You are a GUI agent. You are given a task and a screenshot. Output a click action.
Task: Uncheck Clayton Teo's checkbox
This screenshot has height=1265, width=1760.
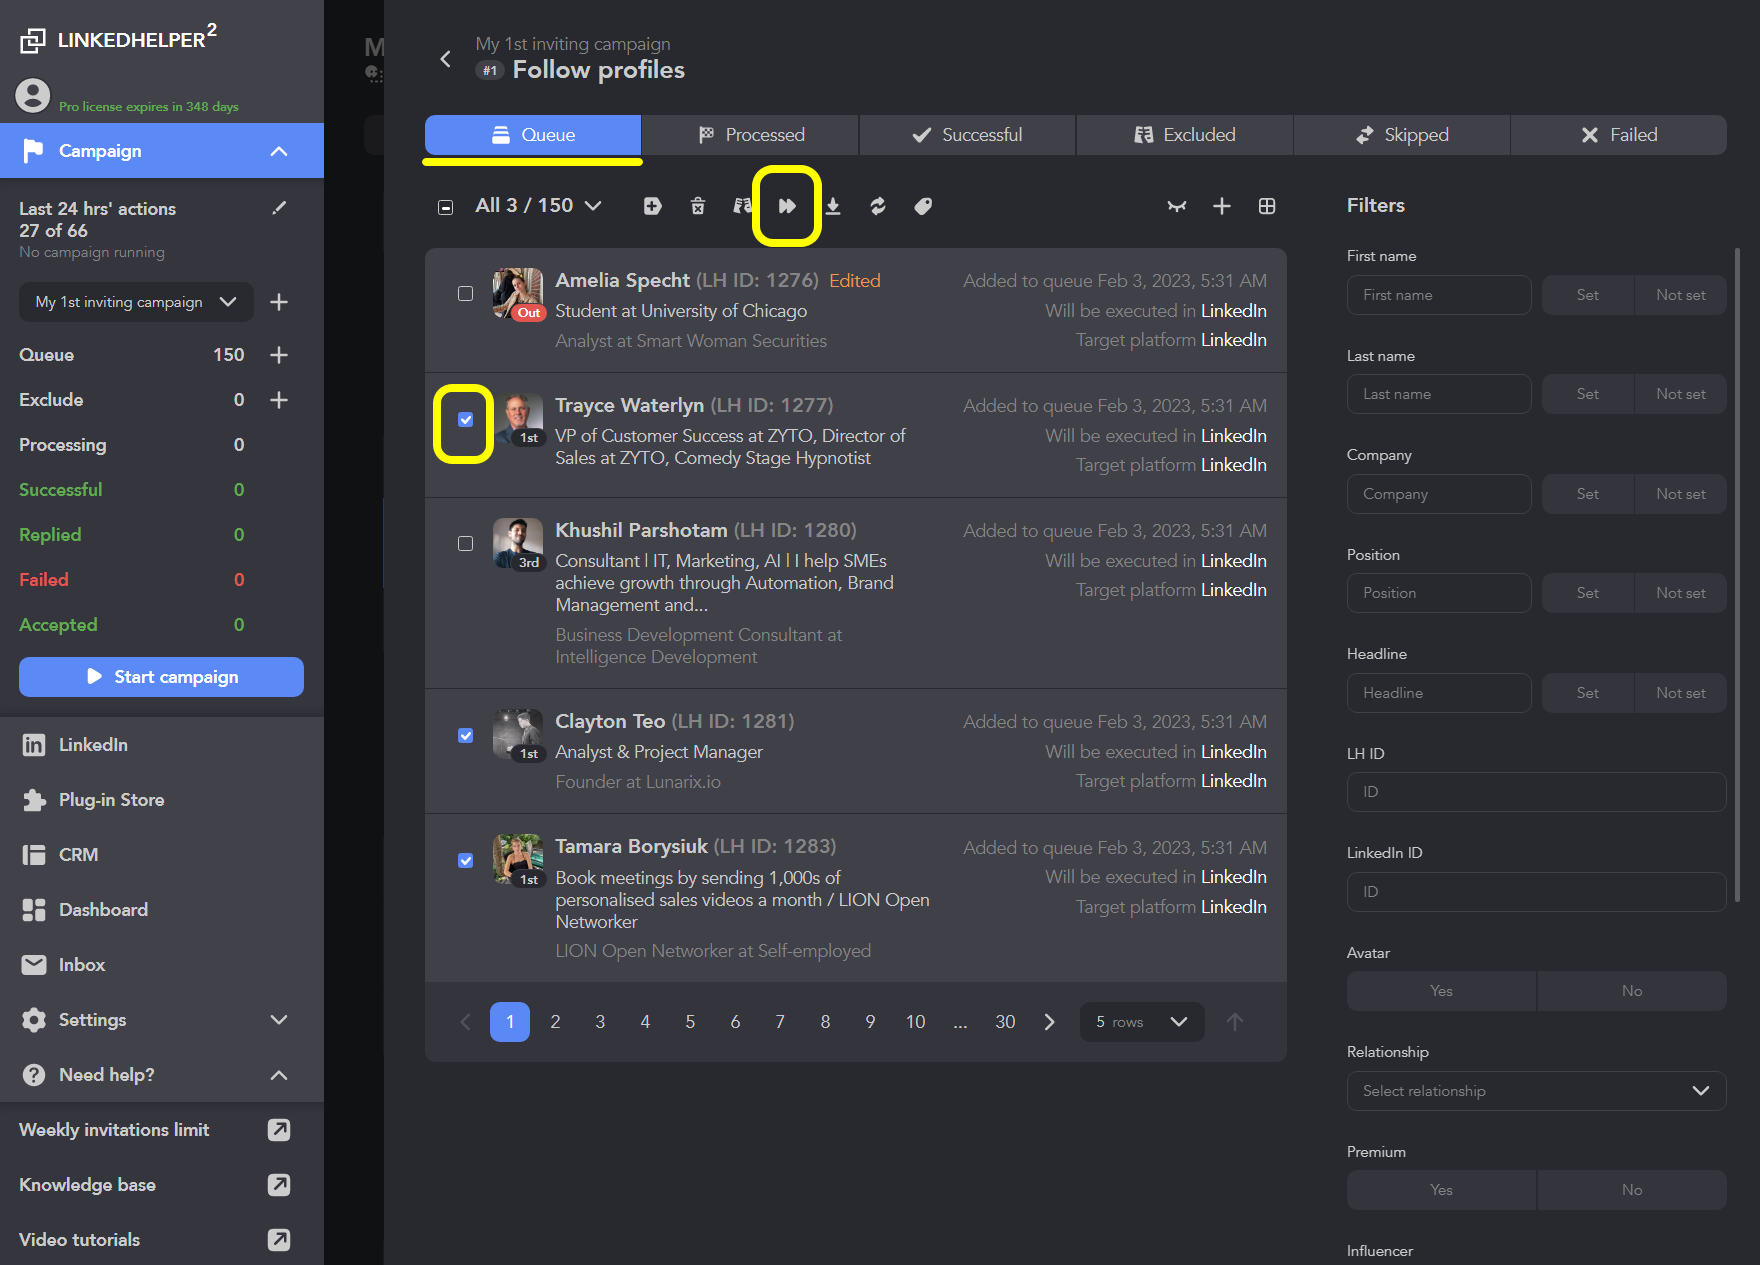click(466, 736)
